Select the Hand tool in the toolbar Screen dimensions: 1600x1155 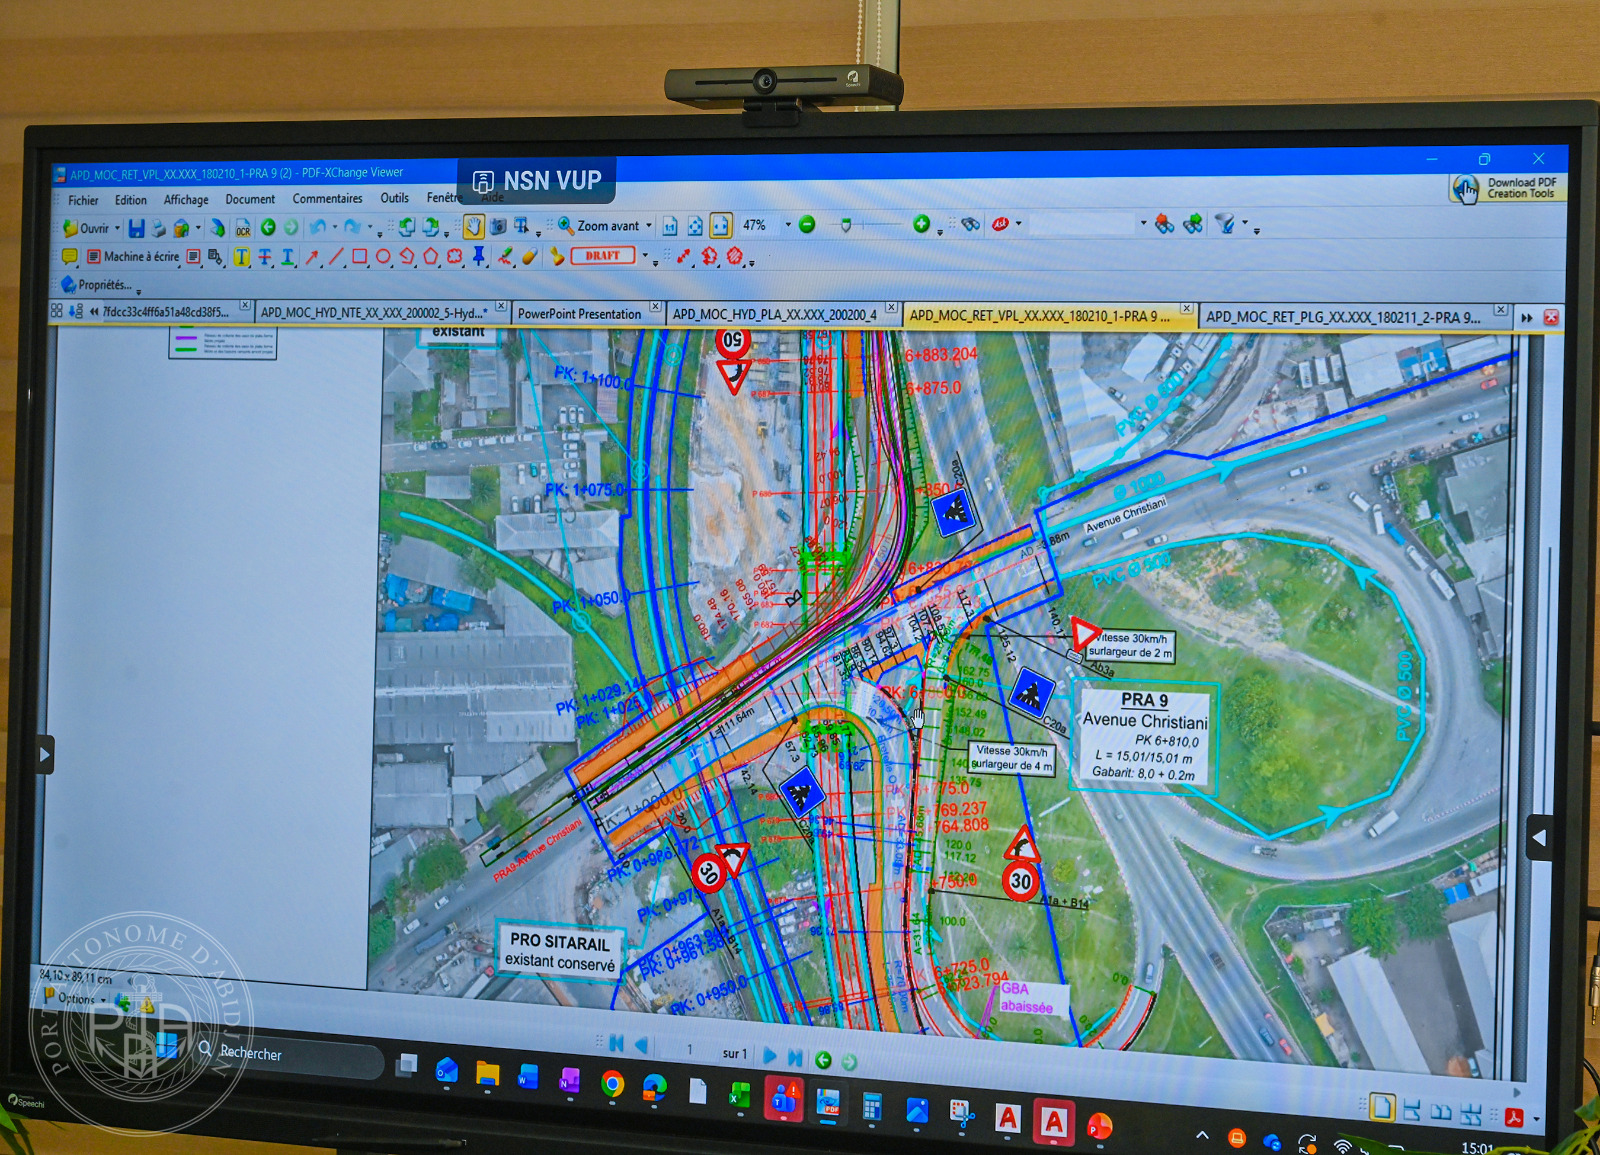[x=473, y=226]
